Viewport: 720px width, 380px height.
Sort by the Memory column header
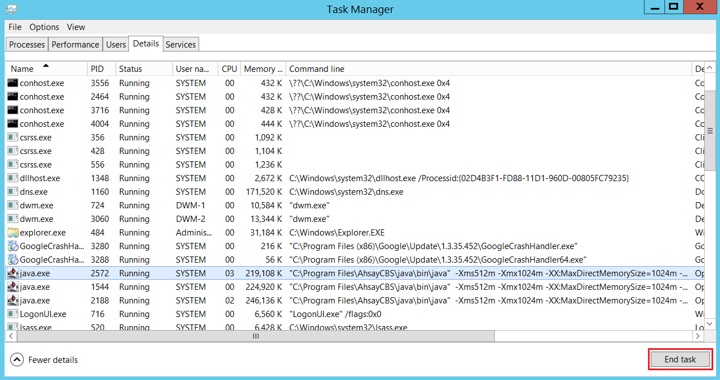(x=263, y=69)
